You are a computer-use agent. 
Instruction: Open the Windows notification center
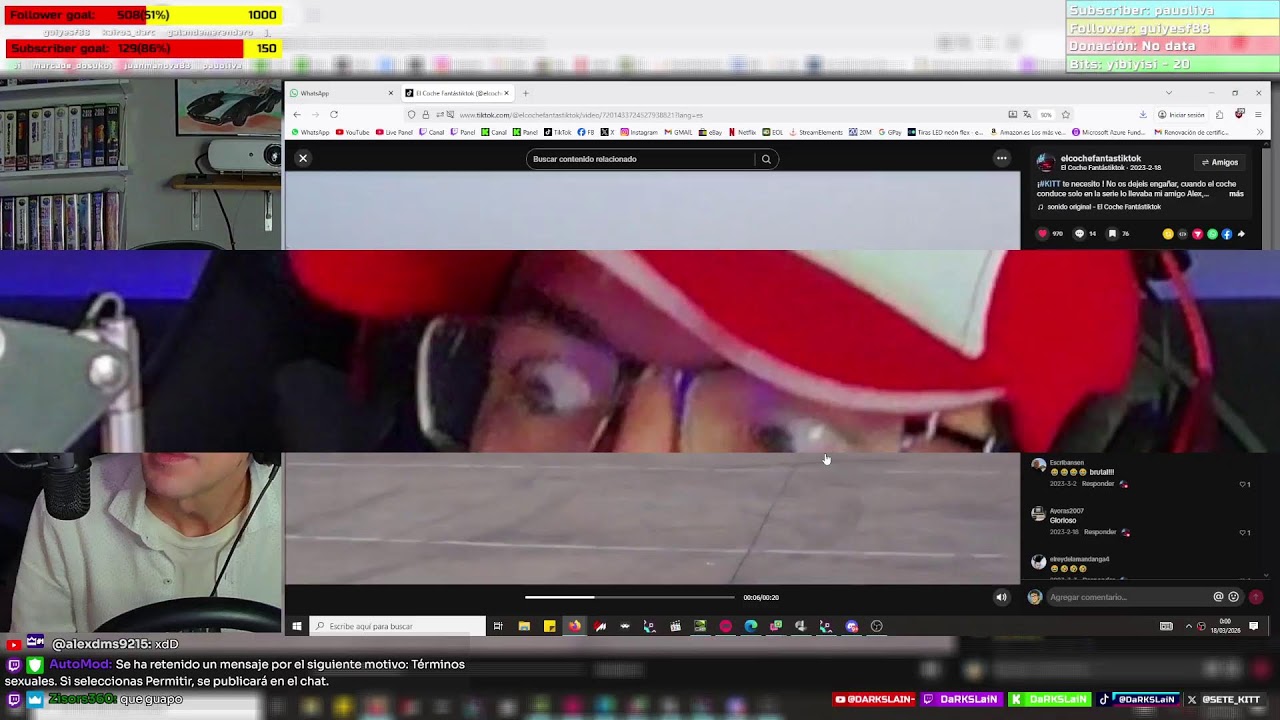tap(1255, 626)
